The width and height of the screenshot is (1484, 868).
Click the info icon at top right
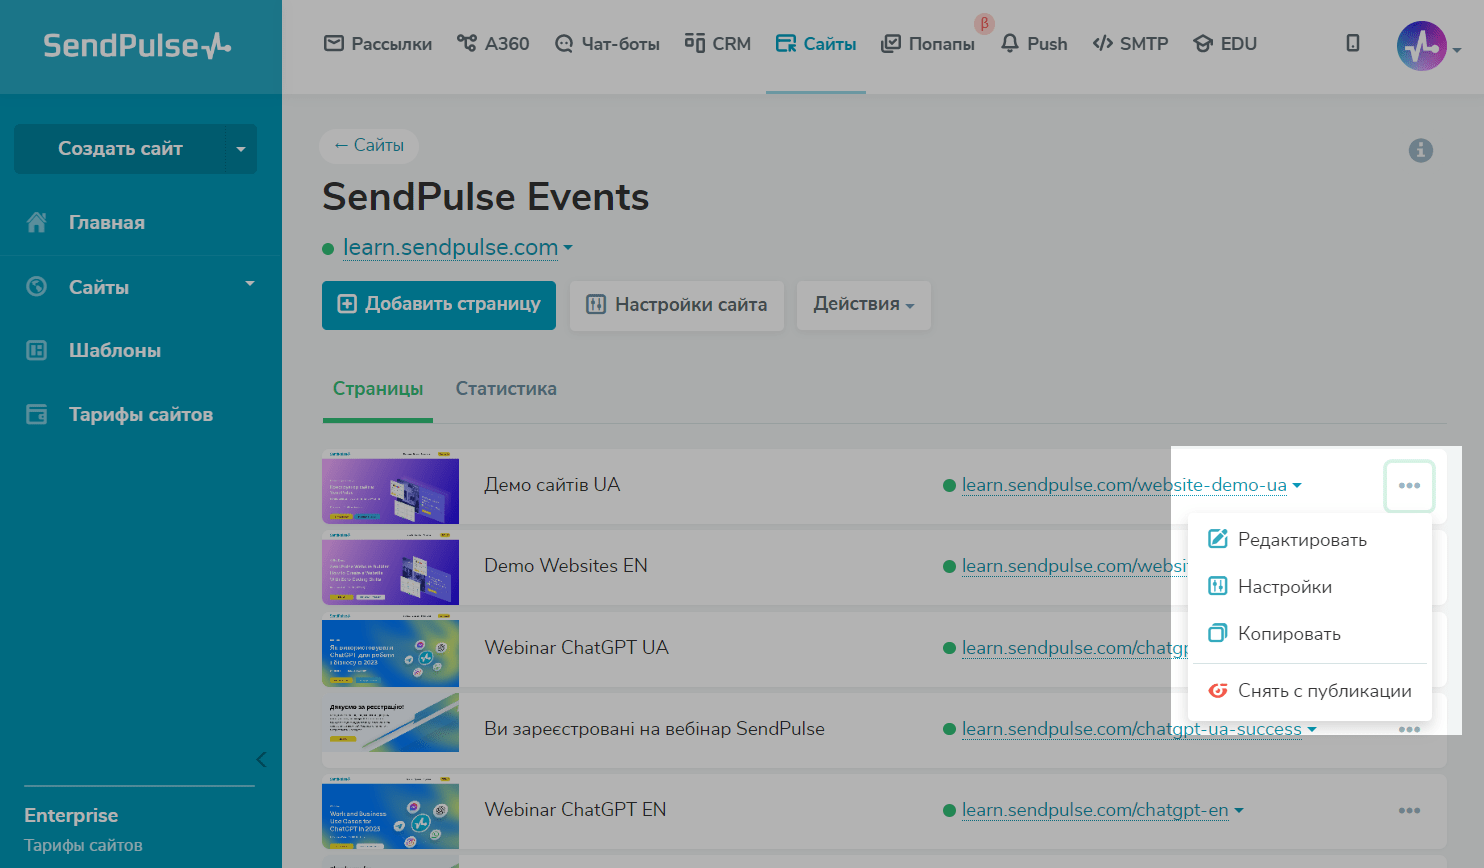1421,150
